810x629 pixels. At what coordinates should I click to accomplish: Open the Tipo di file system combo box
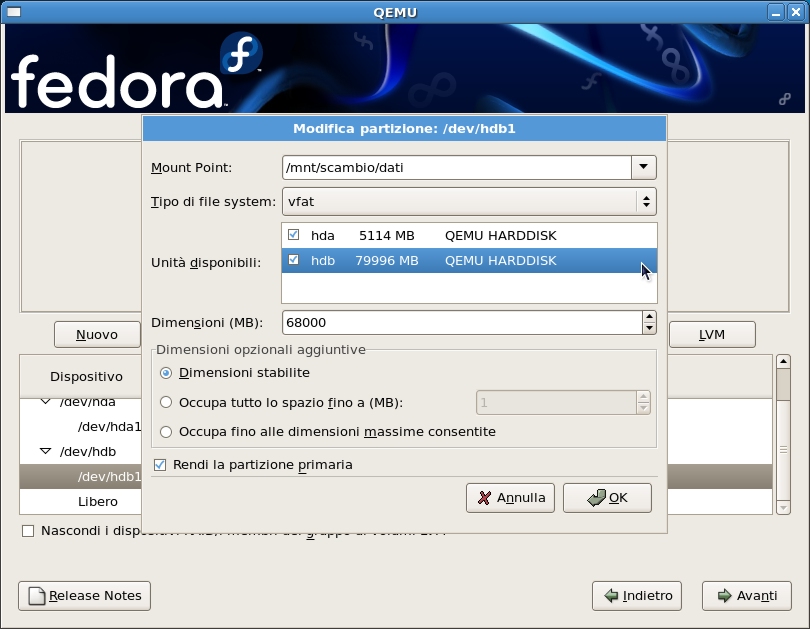(x=469, y=201)
